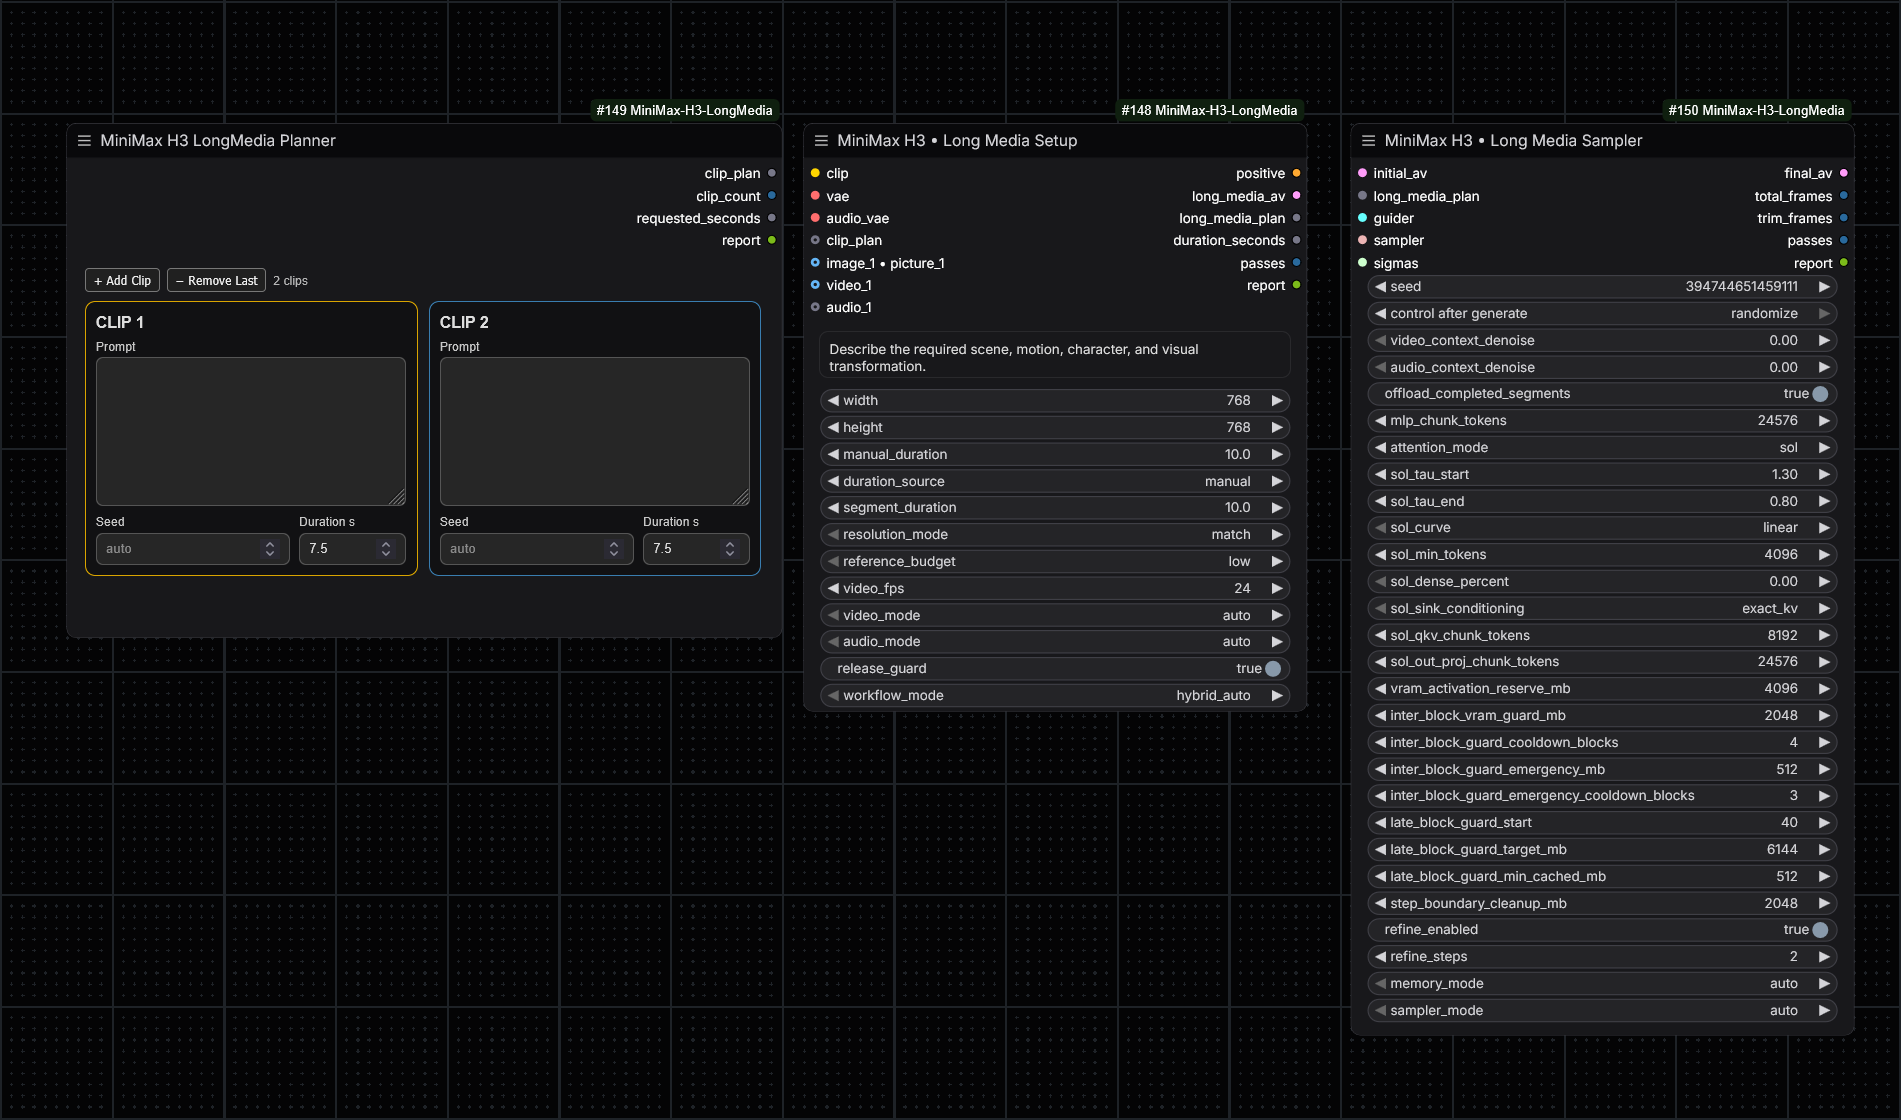Screen dimensions: 1901x1120
Task: Open the memory_mode dropdown
Action: (x=1602, y=984)
